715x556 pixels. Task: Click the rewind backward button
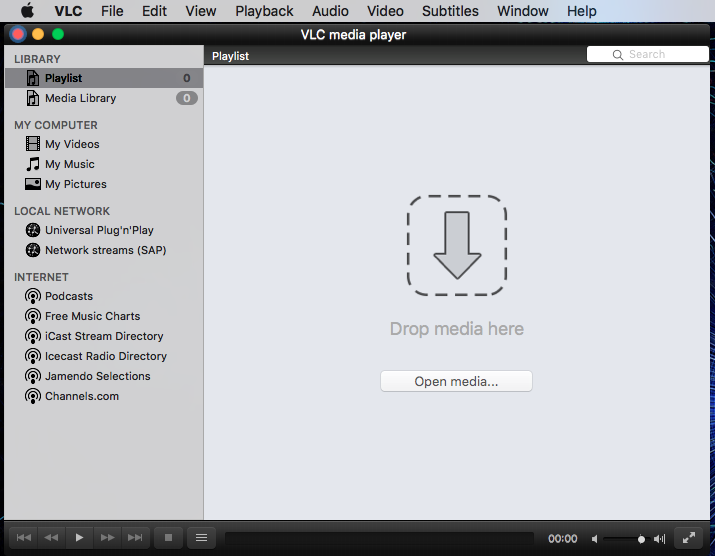point(52,538)
